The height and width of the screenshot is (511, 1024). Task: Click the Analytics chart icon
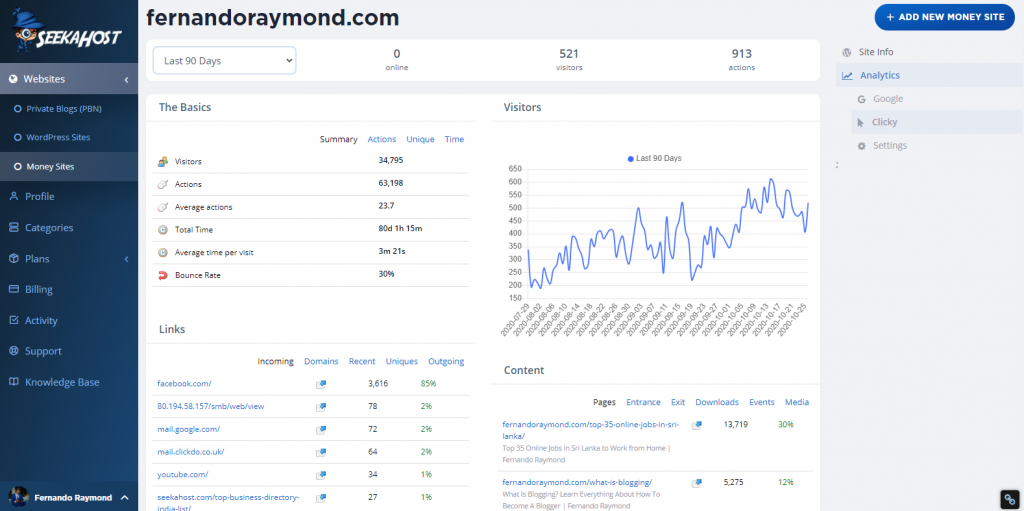coord(847,75)
